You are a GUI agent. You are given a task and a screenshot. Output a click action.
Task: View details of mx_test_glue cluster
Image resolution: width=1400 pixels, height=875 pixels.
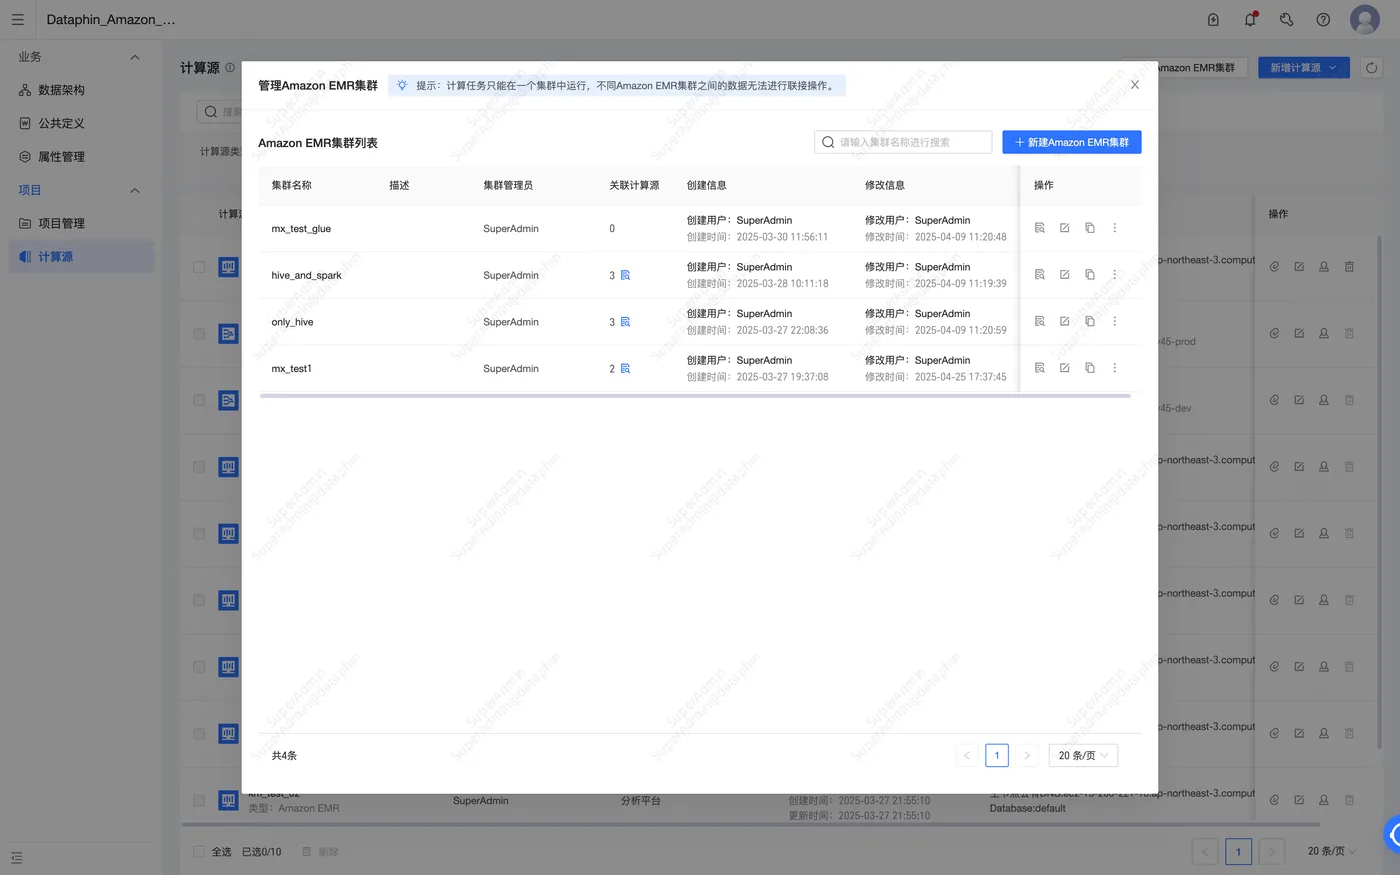[1040, 228]
